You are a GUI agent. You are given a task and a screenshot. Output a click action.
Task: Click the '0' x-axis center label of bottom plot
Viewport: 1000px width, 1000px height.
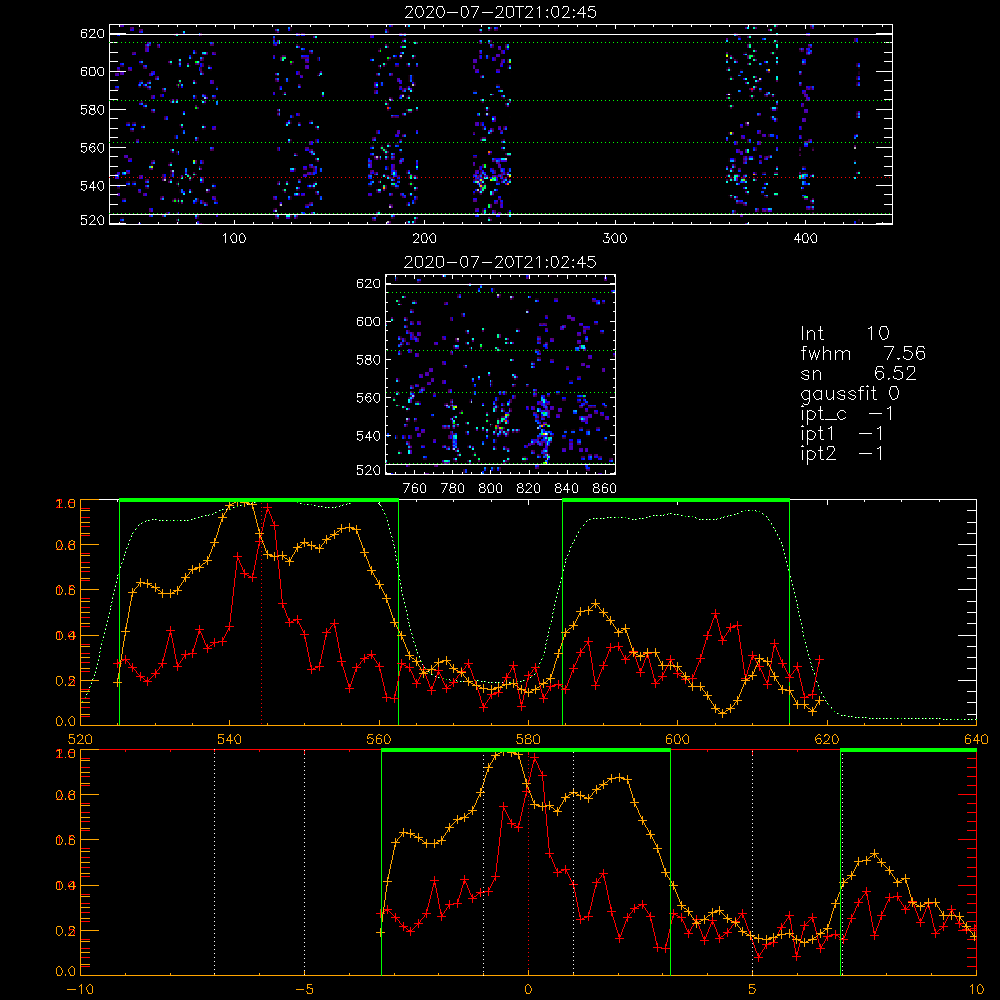click(528, 990)
